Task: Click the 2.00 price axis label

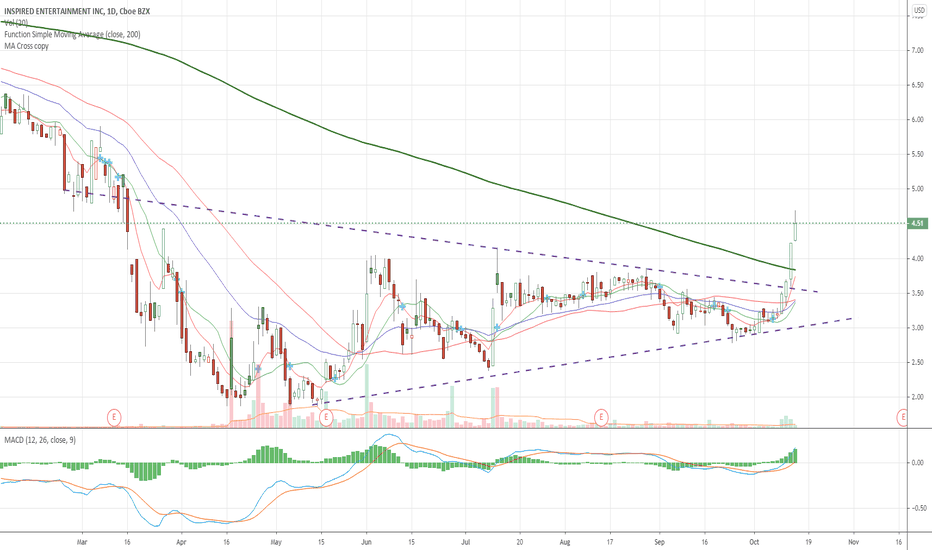Action: [917, 397]
